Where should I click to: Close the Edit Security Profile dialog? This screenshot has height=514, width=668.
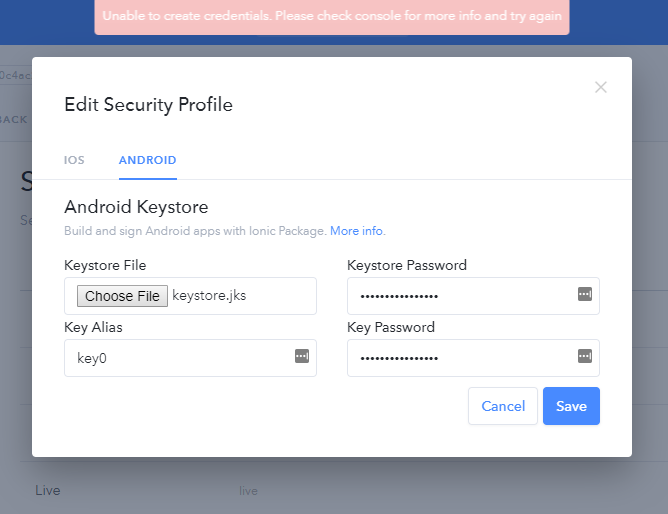click(601, 87)
